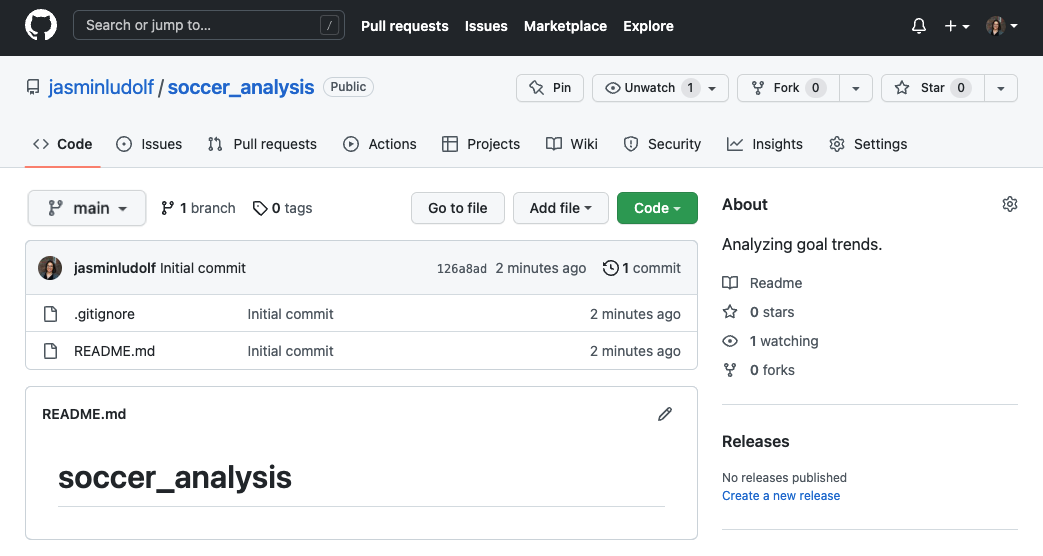Open the user avatar menu
The height and width of the screenshot is (556, 1043).
(1002, 26)
